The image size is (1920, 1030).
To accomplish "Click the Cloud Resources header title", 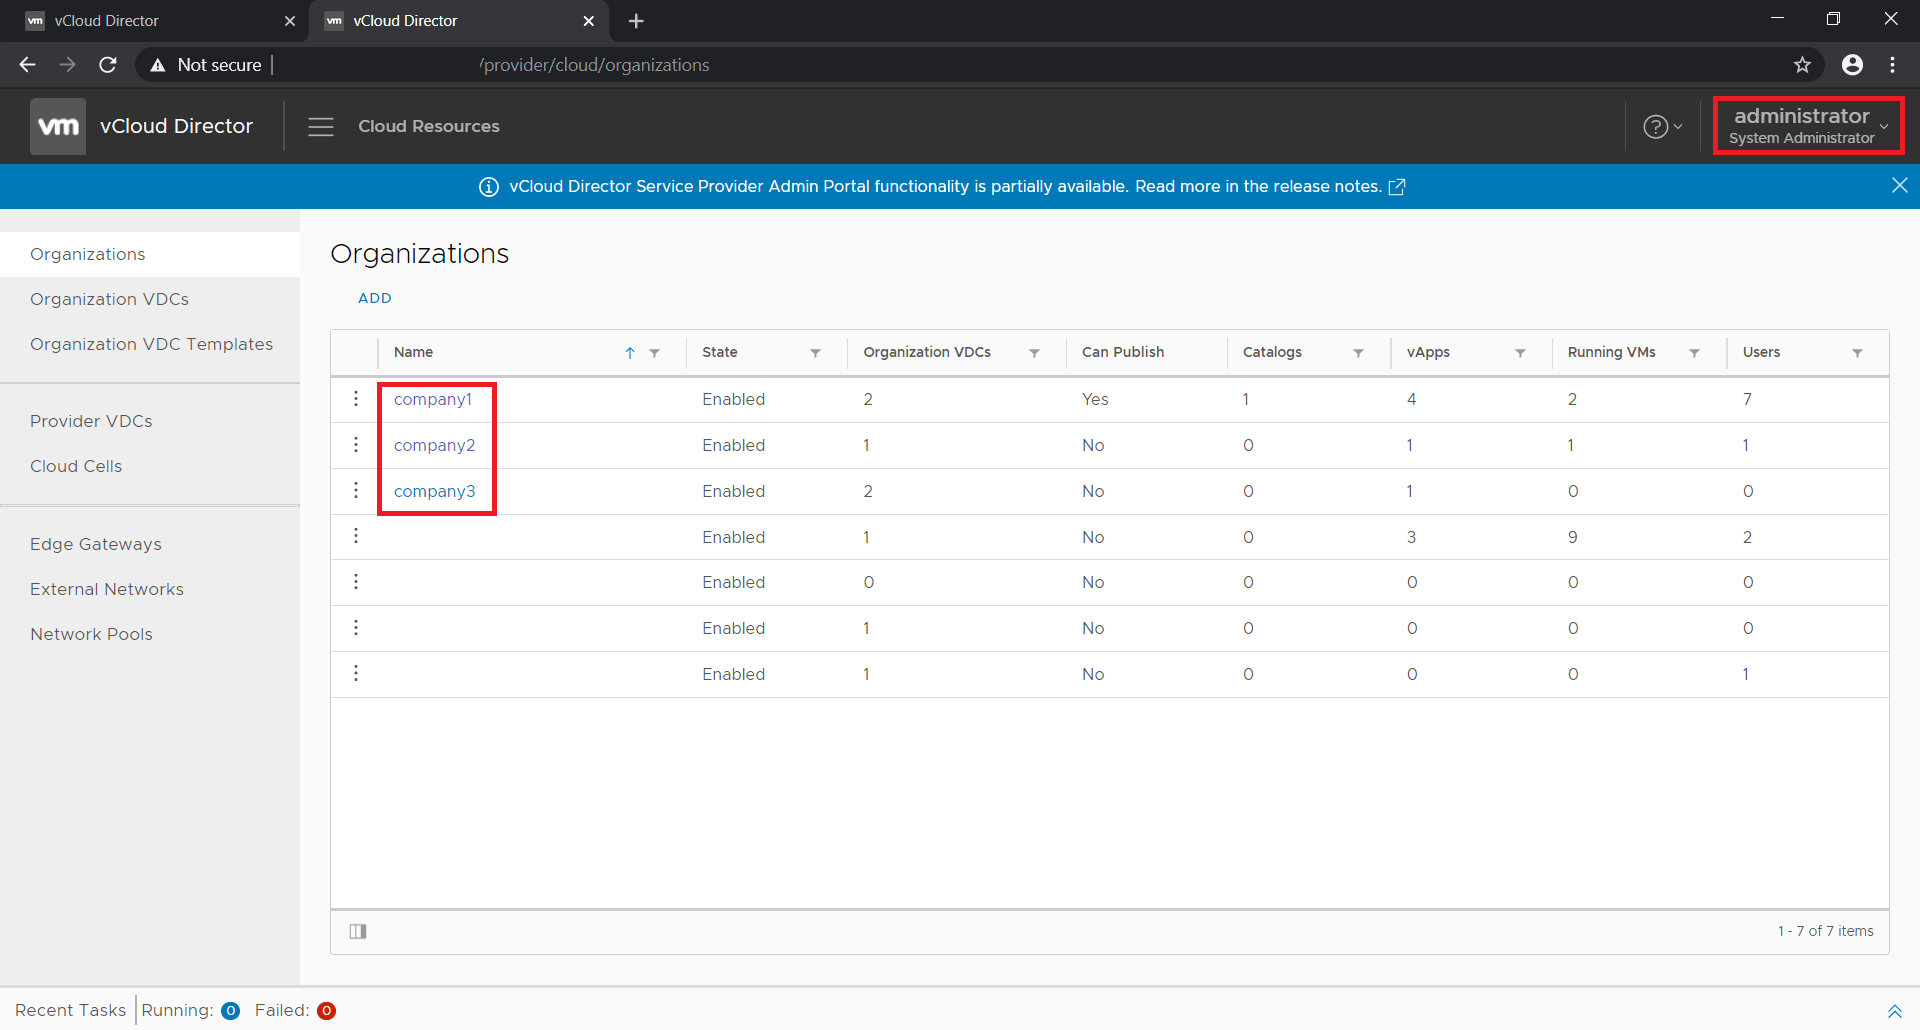I will pyautogui.click(x=429, y=127).
